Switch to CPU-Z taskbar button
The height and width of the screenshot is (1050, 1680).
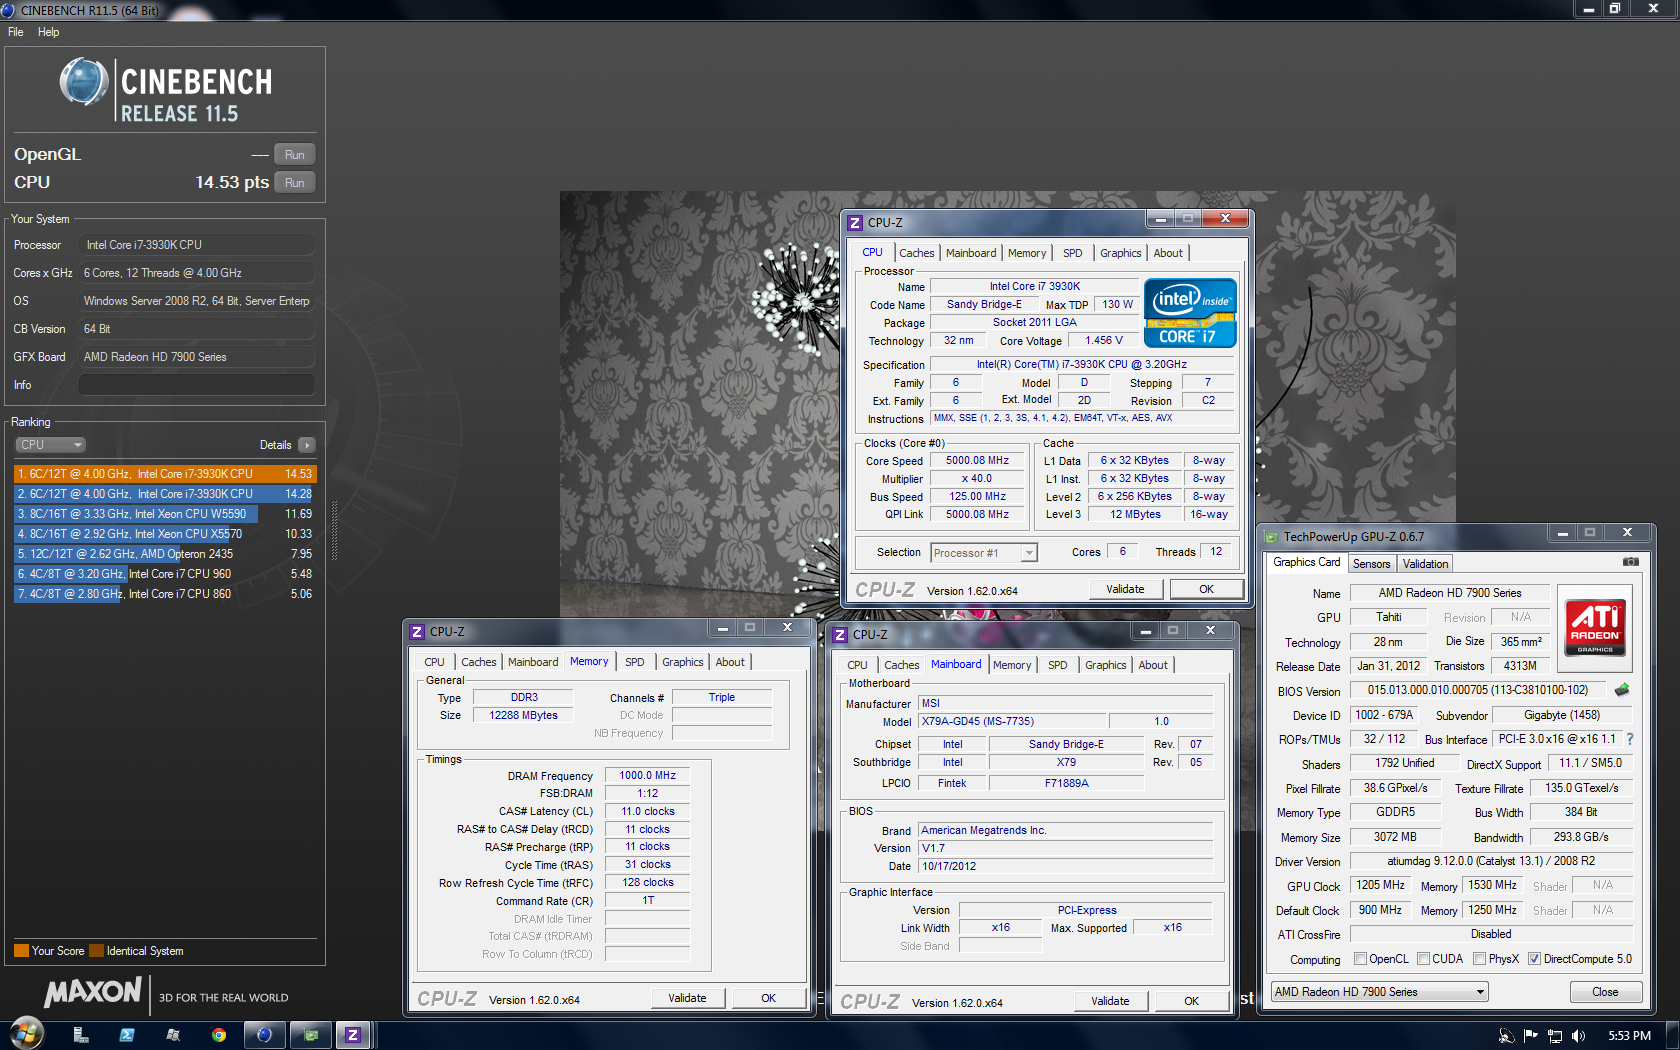click(353, 1035)
